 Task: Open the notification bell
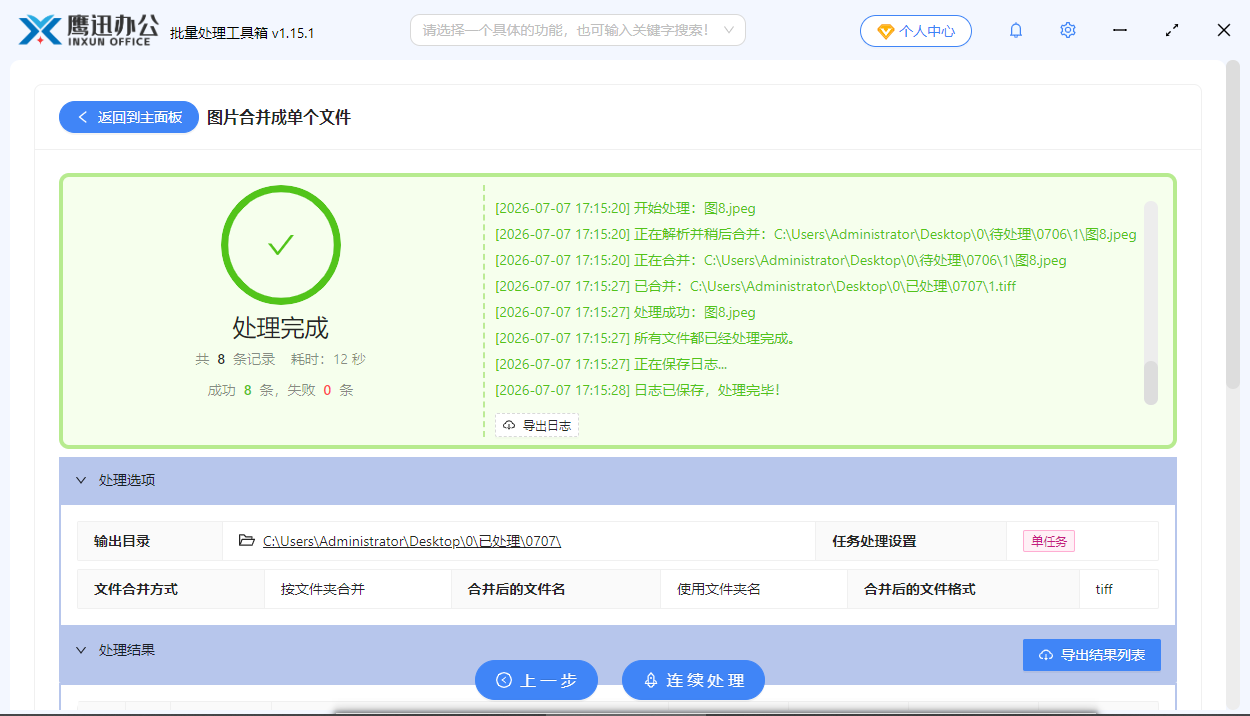point(1016,31)
